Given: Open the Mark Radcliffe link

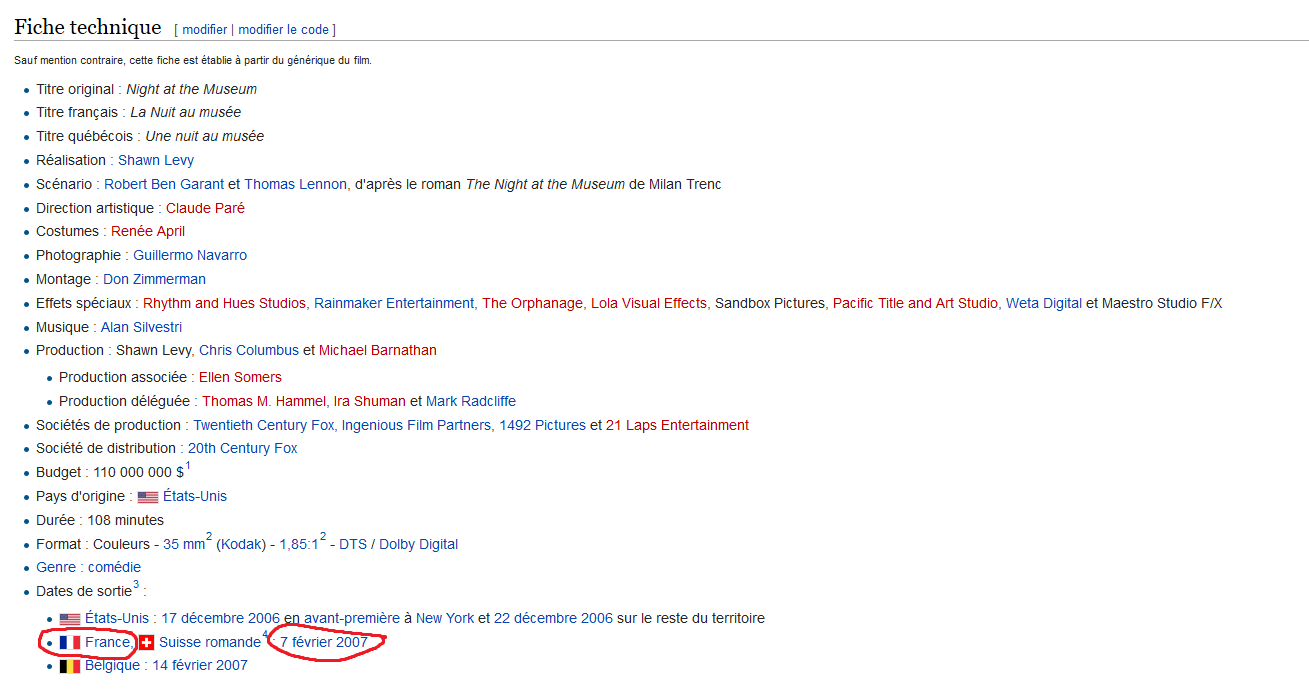Looking at the screenshot, I should pyautogui.click(x=471, y=401).
